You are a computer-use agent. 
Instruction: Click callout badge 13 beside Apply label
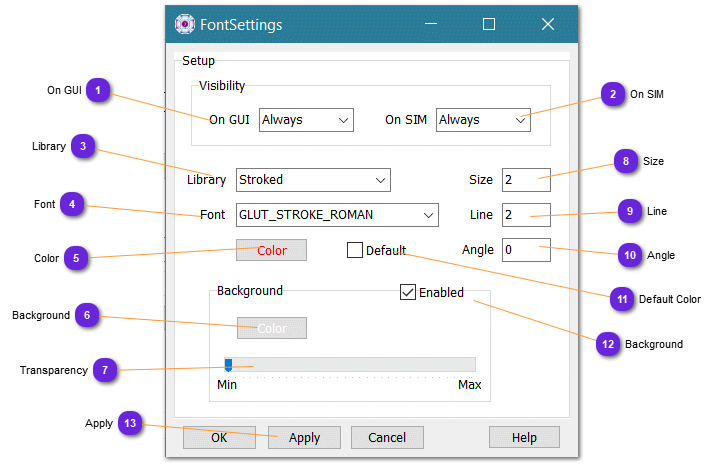pos(129,424)
